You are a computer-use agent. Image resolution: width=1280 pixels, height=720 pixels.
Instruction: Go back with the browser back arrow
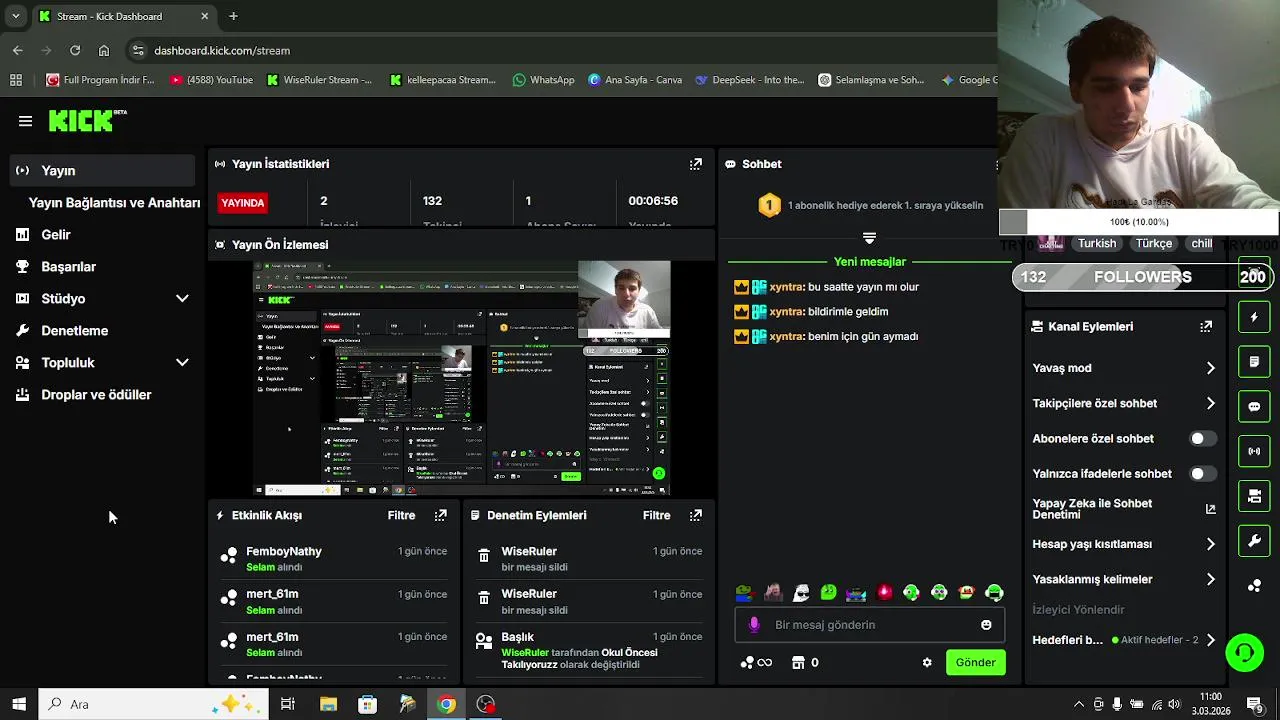[18, 50]
